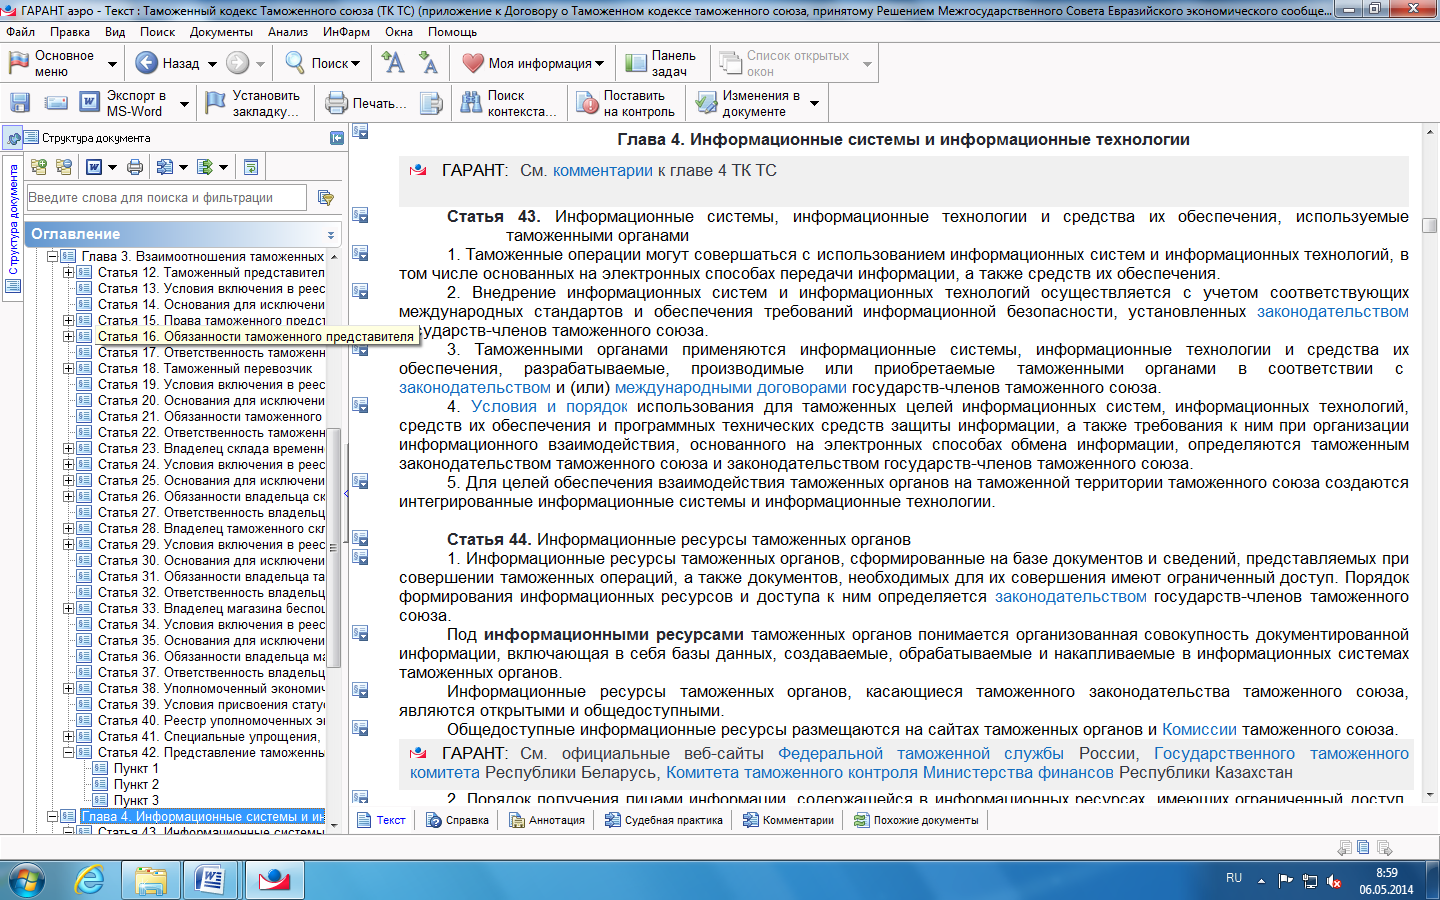
Task: Select Статья 40 Реестр уполномоченных in tree
Action: point(211,721)
